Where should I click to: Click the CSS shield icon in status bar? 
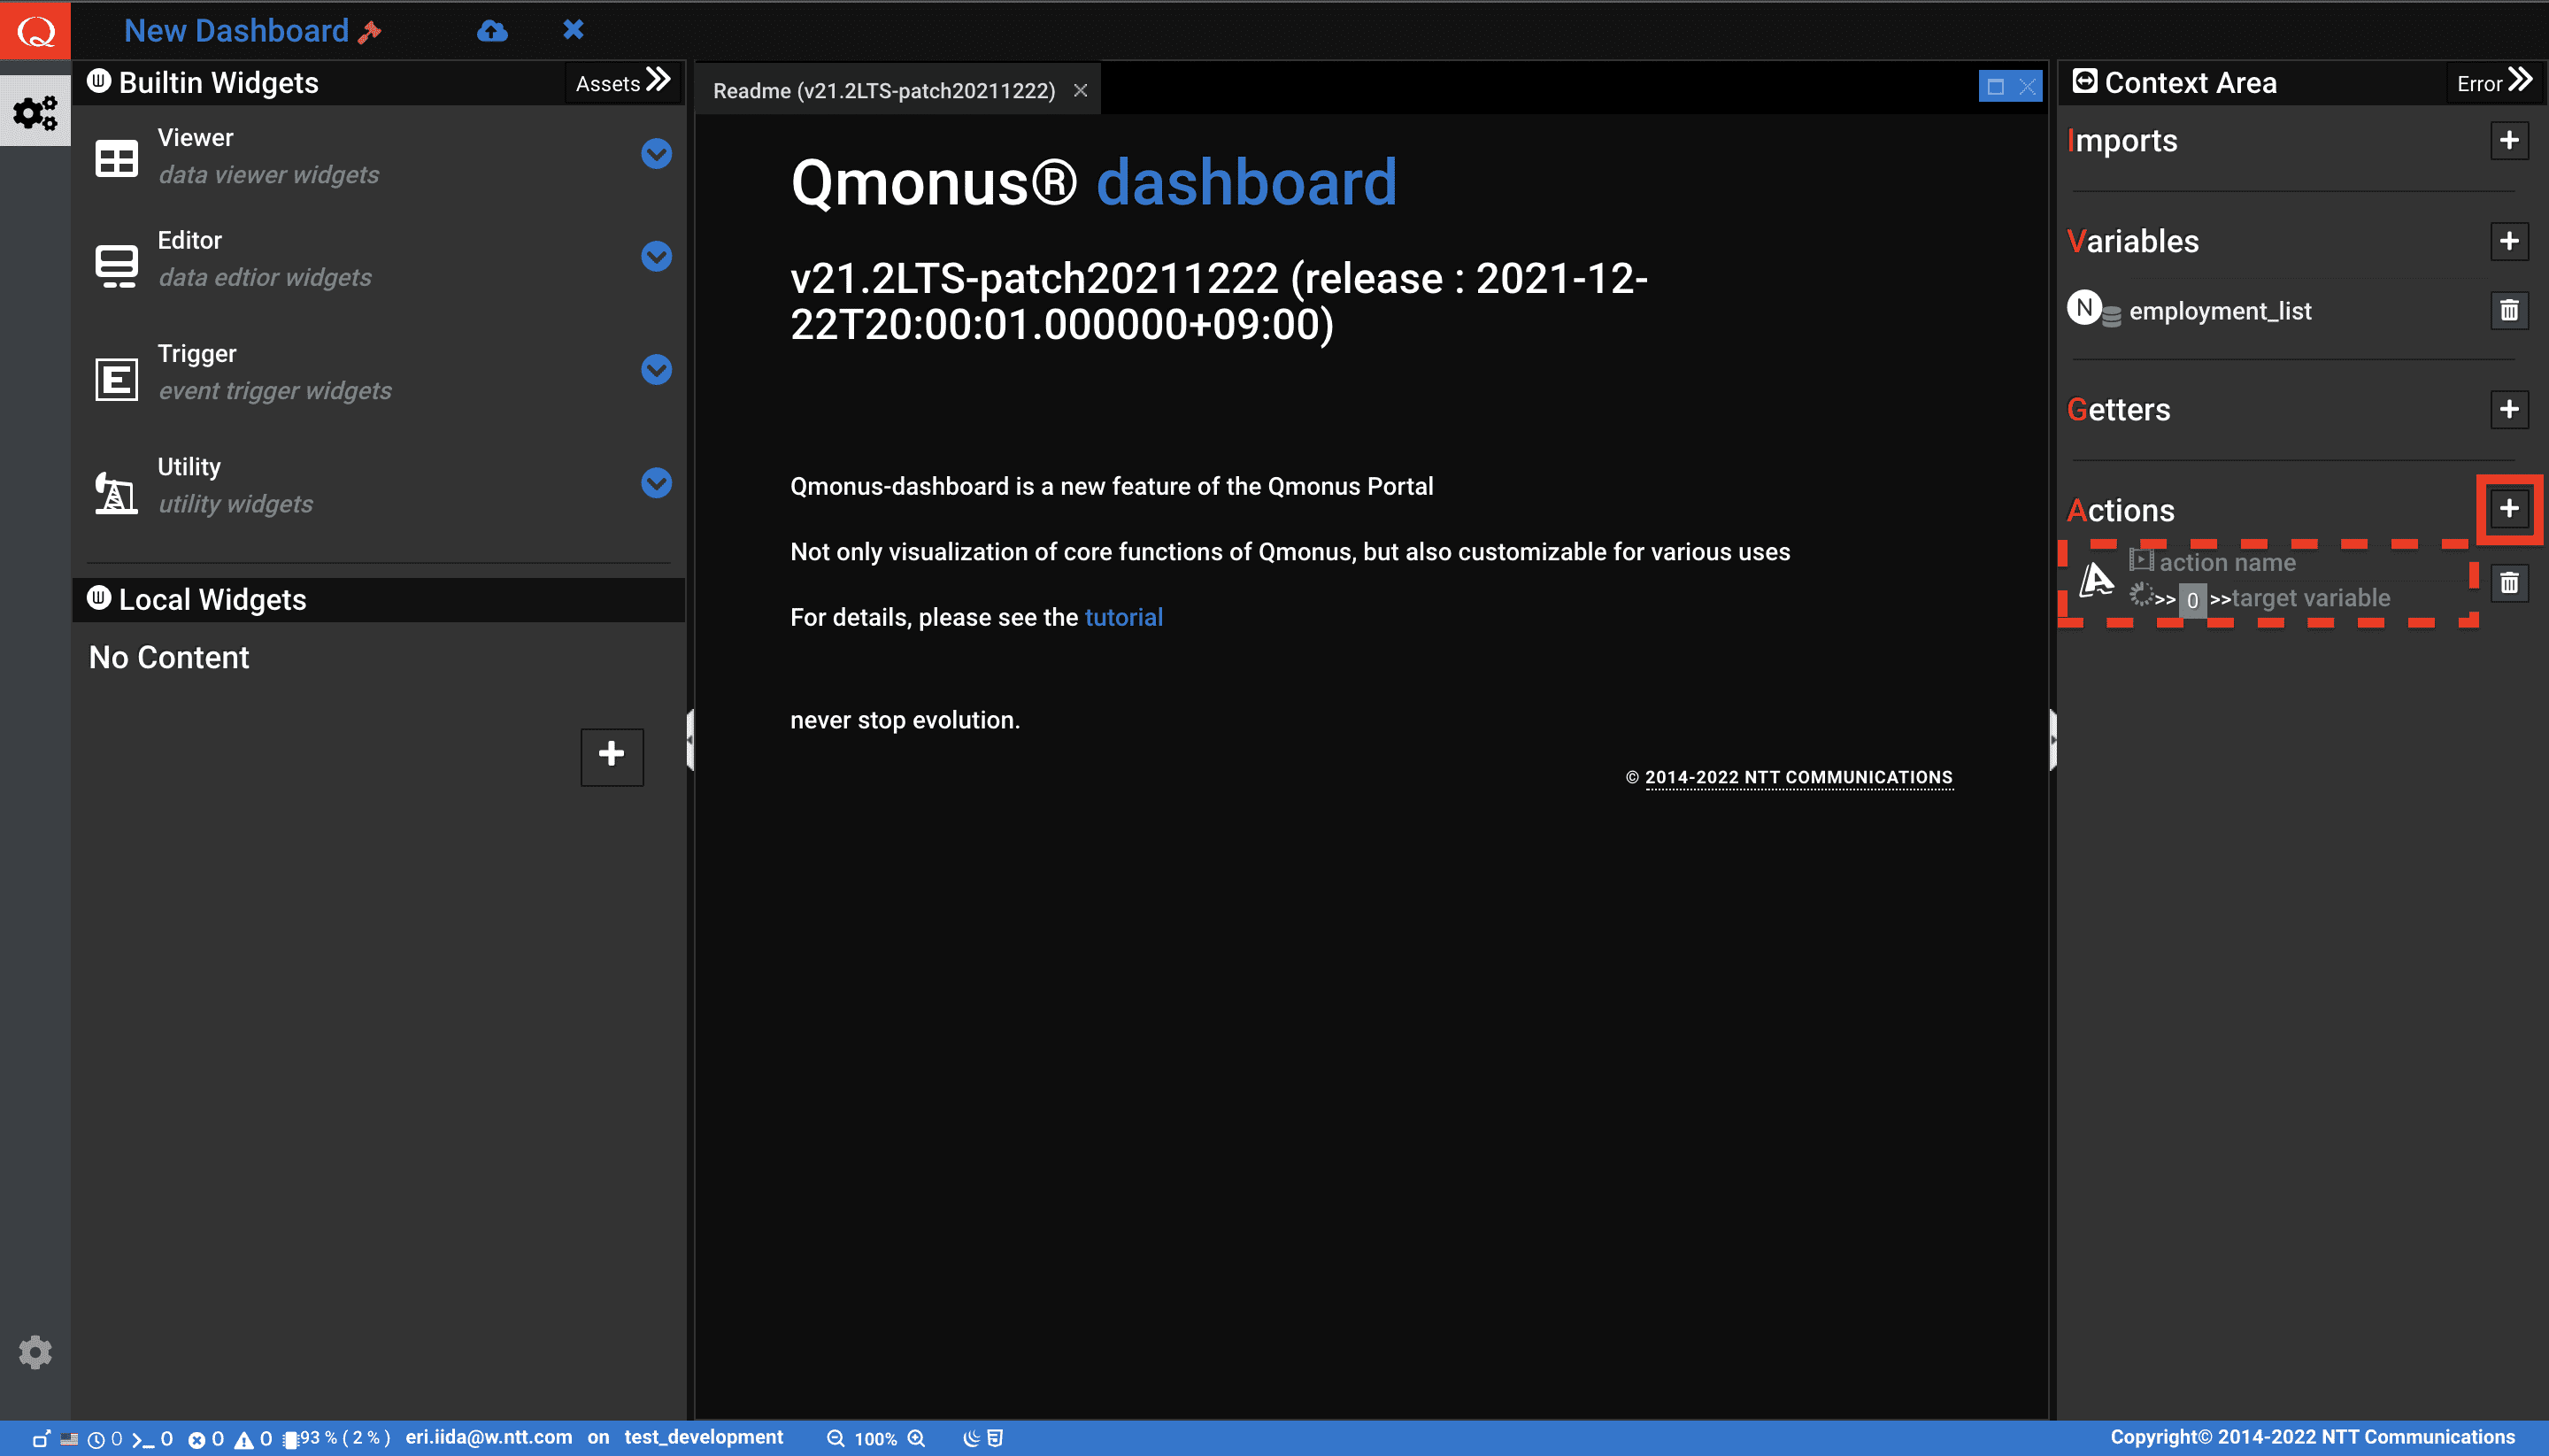995,1438
